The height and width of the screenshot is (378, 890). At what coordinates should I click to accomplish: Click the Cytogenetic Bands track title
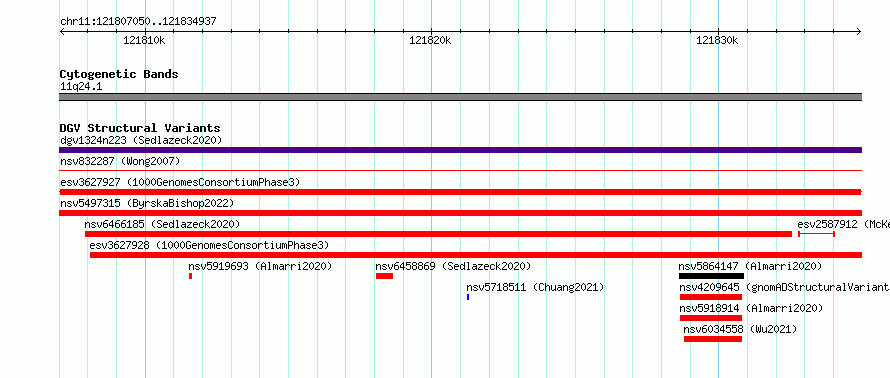coord(119,74)
